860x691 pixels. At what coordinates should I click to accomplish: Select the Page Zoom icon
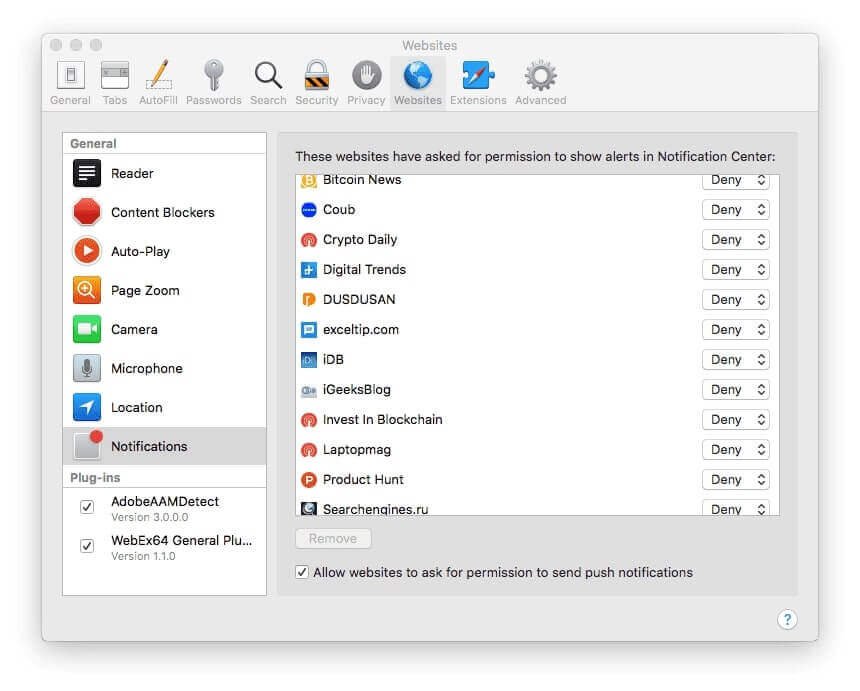point(87,290)
